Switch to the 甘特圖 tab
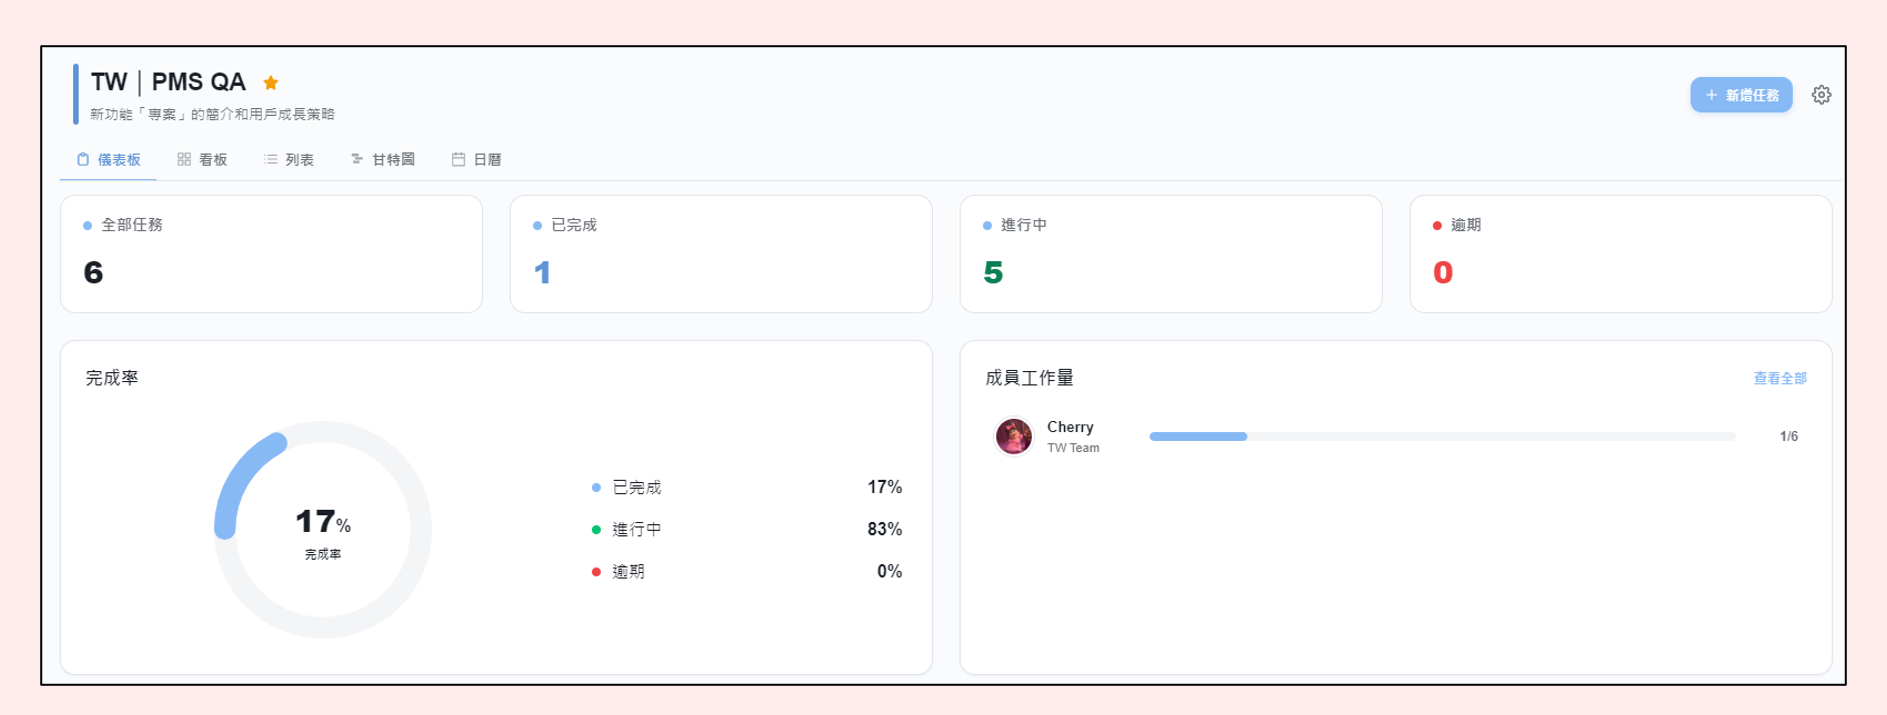Viewport: 1887px width, 715px height. [x=383, y=159]
